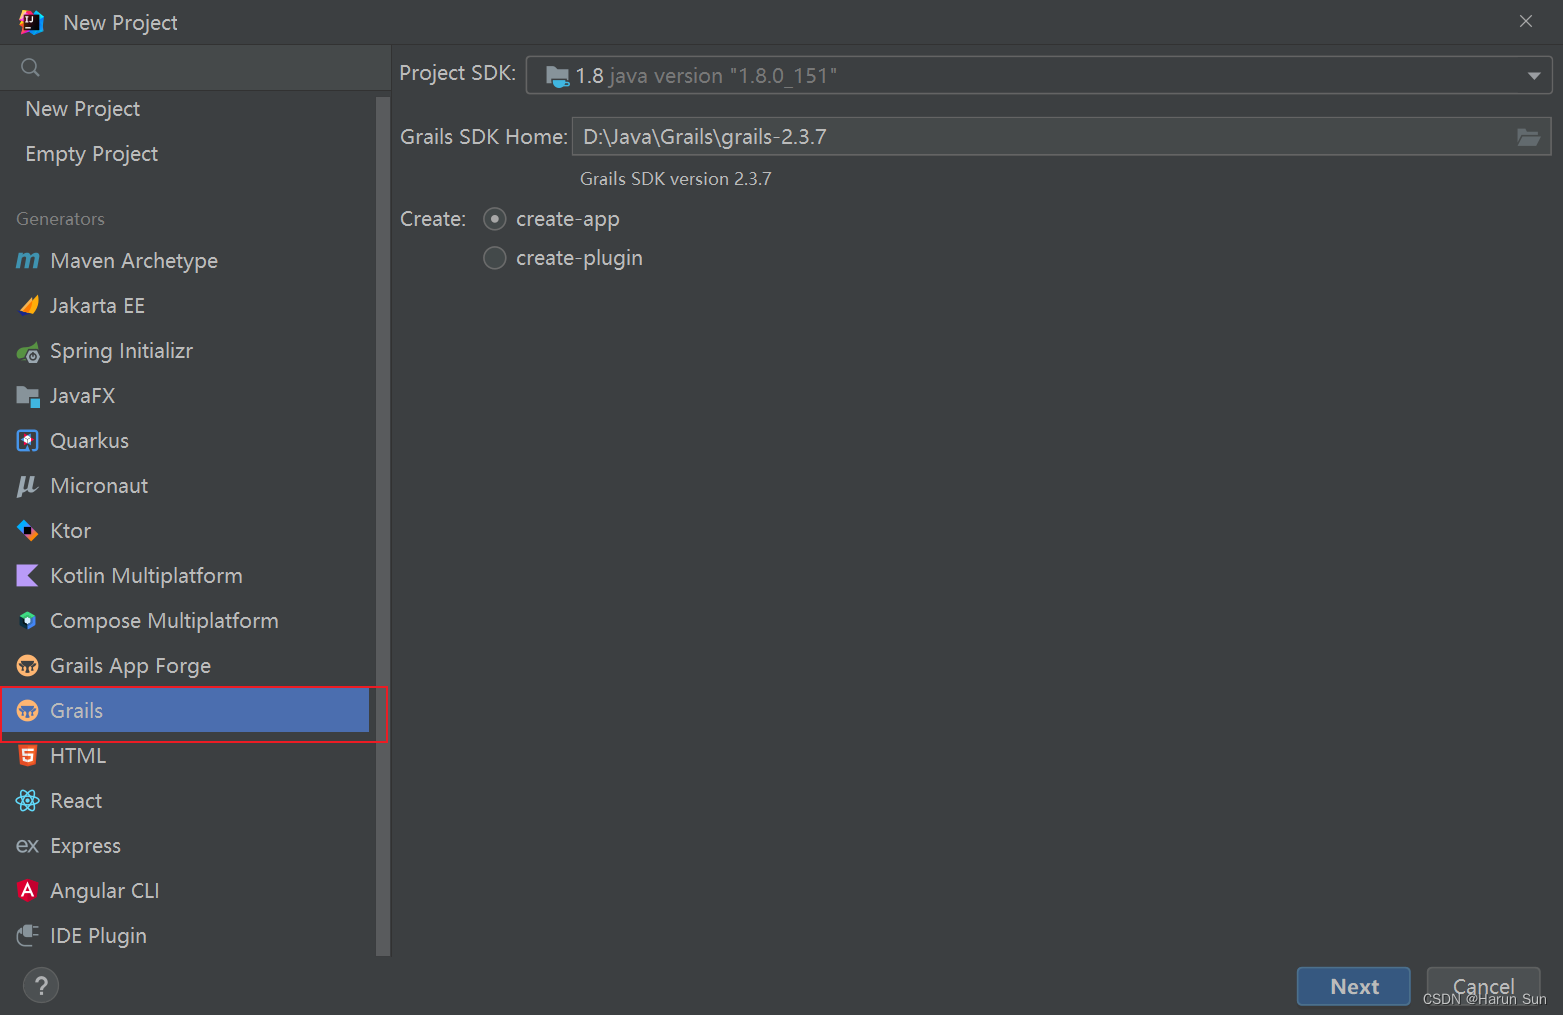Image resolution: width=1563 pixels, height=1015 pixels.
Task: Click the Grails App Forge icon
Action: [28, 666]
